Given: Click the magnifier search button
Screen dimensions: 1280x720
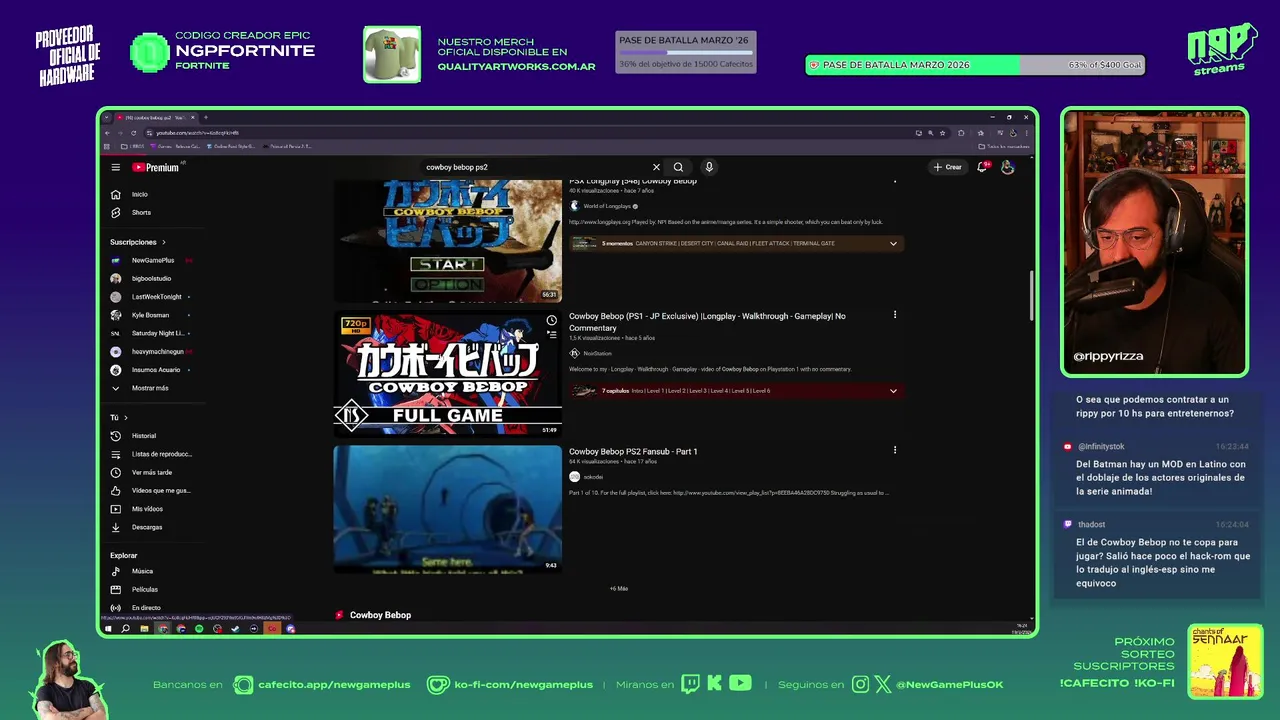Looking at the screenshot, I should (x=678, y=167).
